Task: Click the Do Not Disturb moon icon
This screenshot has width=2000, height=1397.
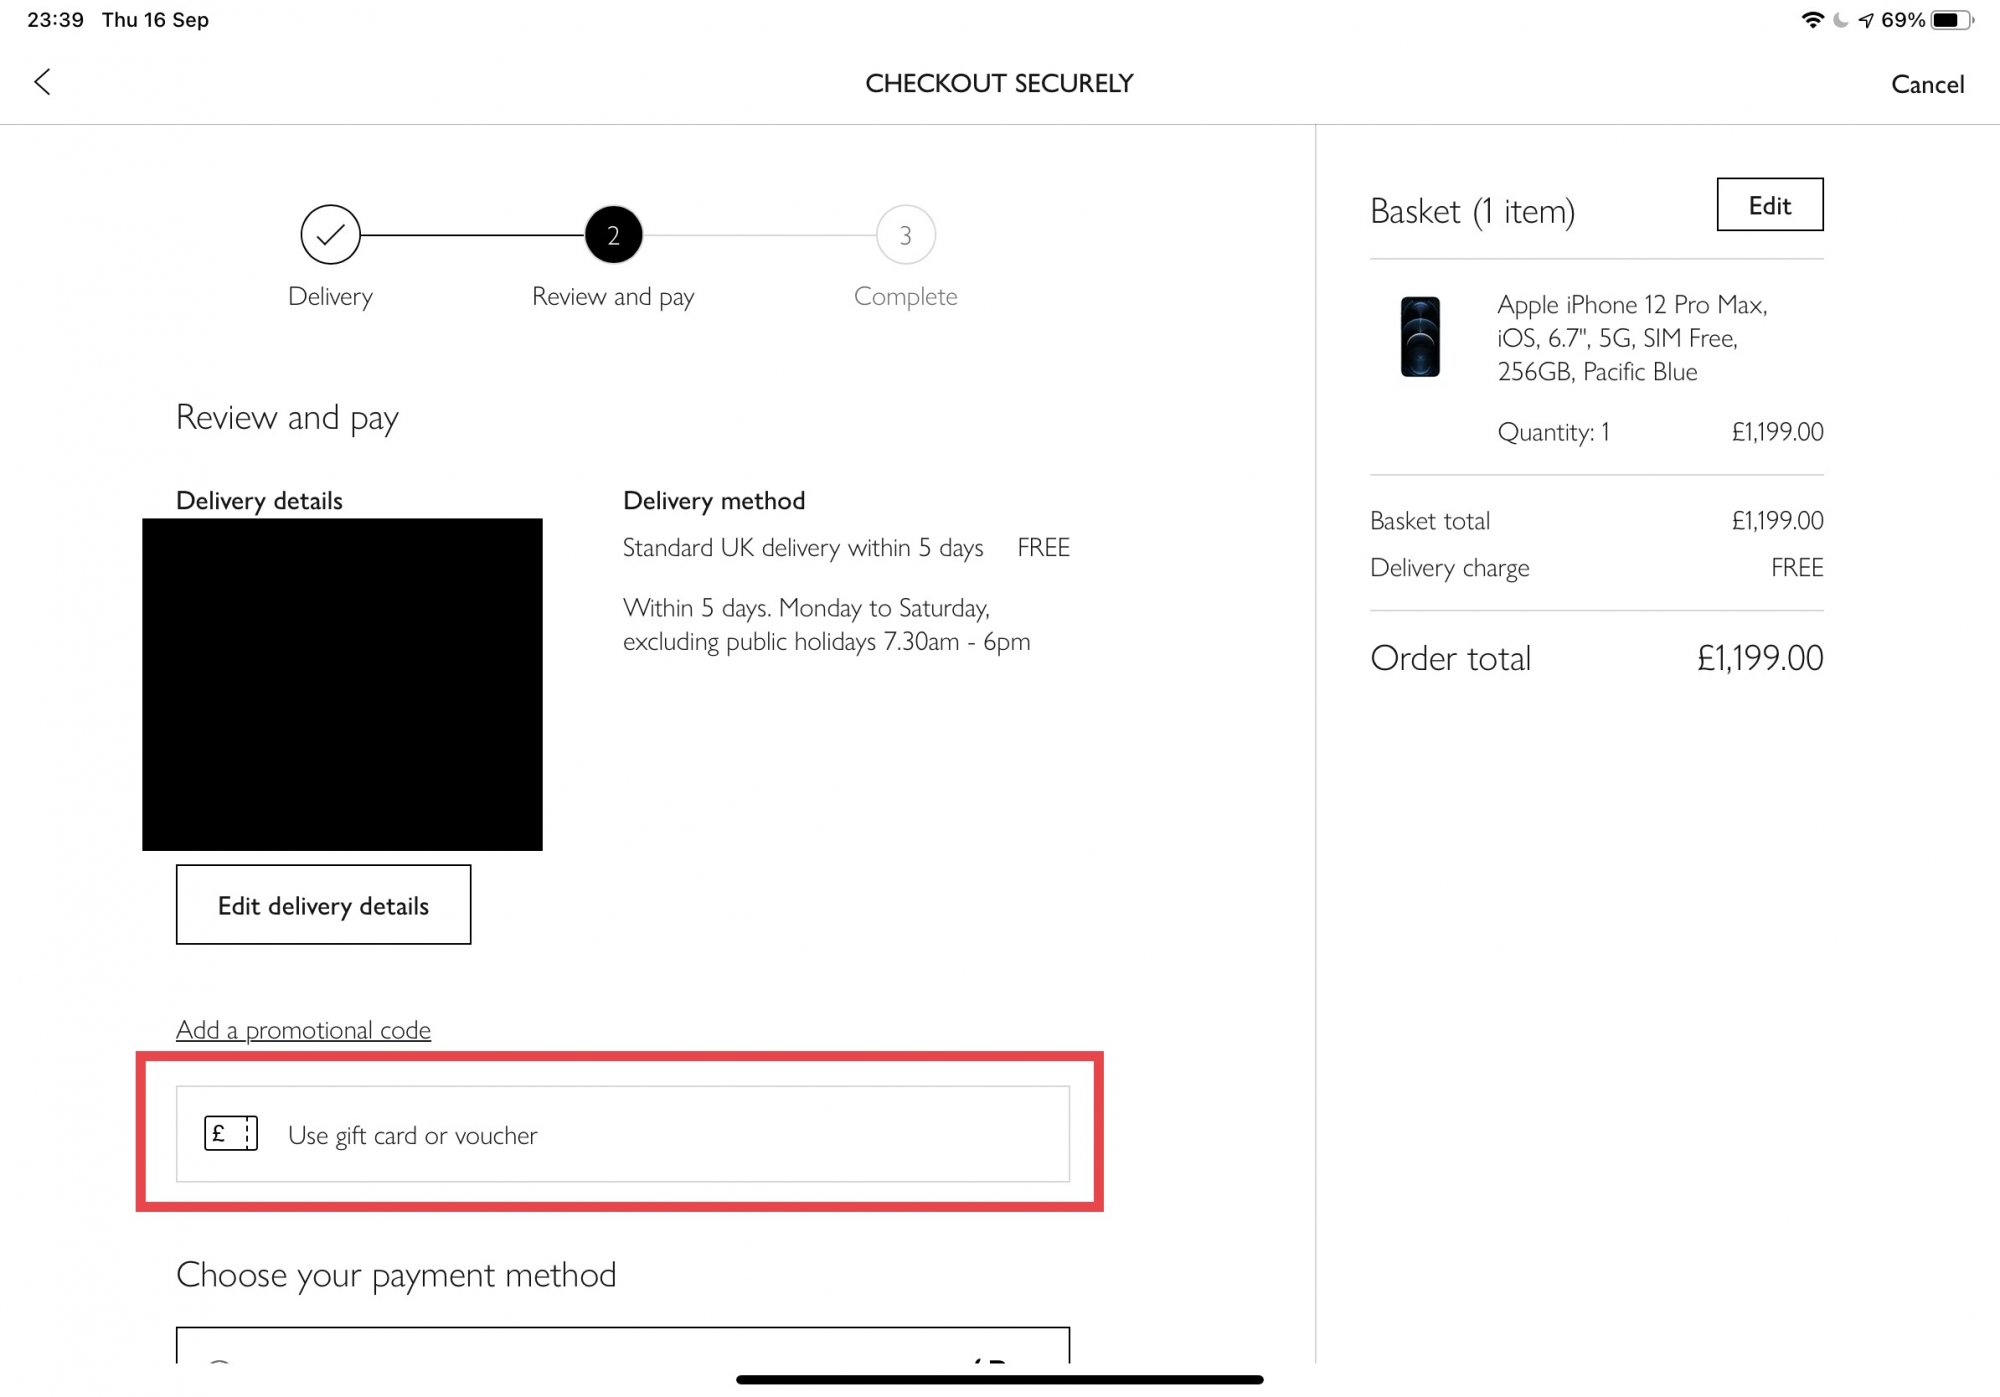Action: click(x=1840, y=20)
